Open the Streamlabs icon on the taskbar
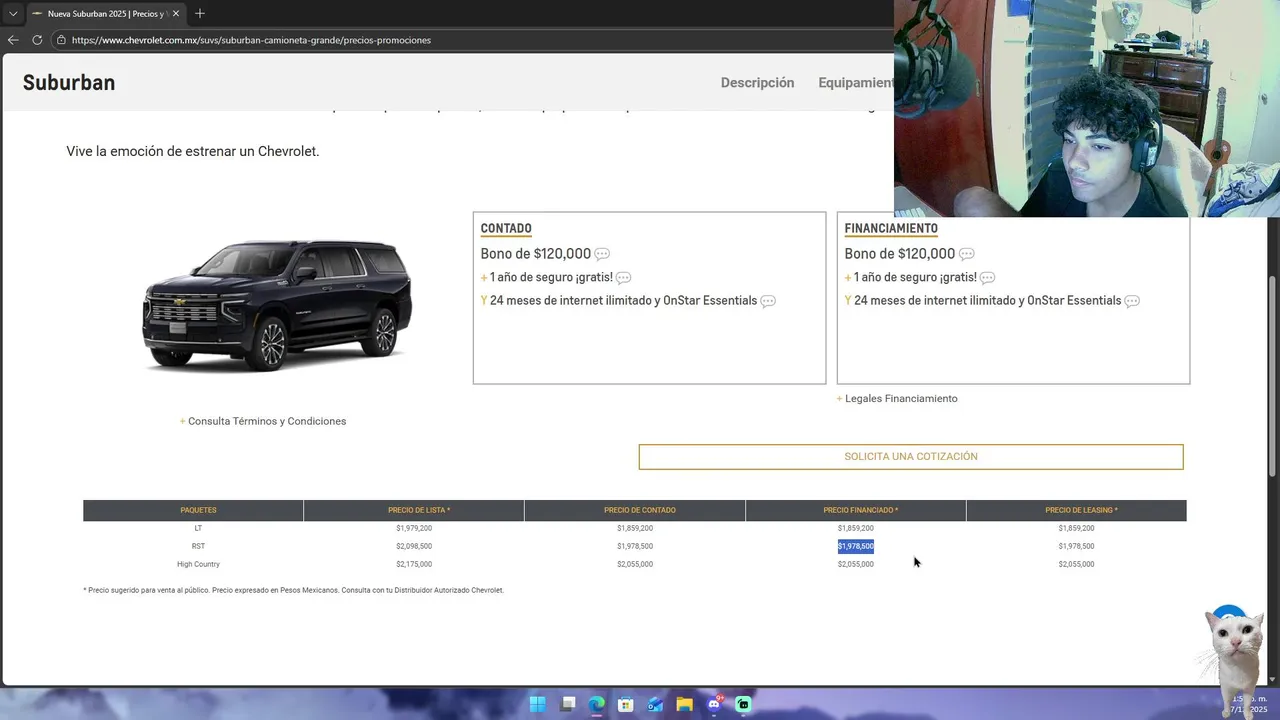The image size is (1280, 720). coord(743,704)
